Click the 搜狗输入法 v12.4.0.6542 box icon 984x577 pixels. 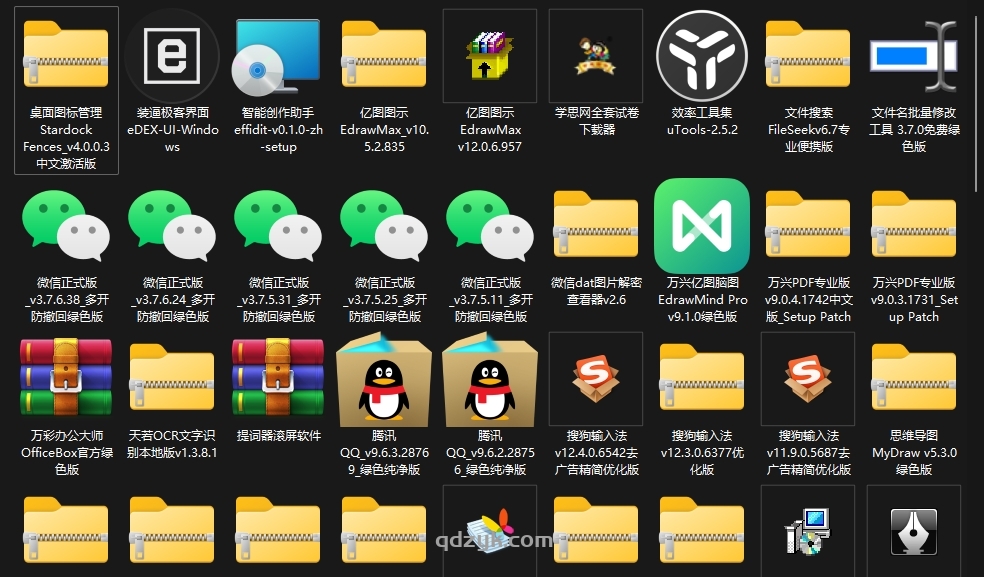[x=595, y=378]
